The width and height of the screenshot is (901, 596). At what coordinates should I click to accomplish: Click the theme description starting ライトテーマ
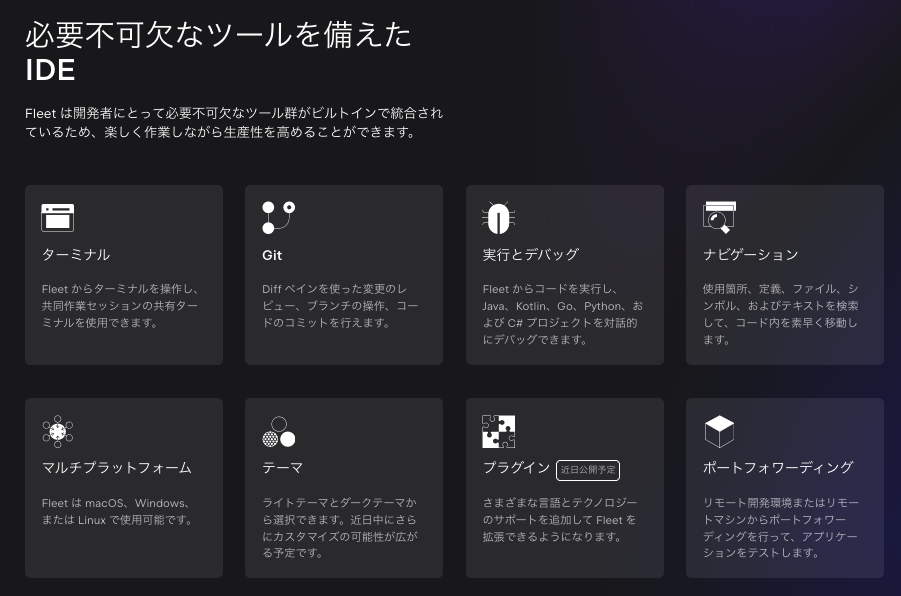340,528
